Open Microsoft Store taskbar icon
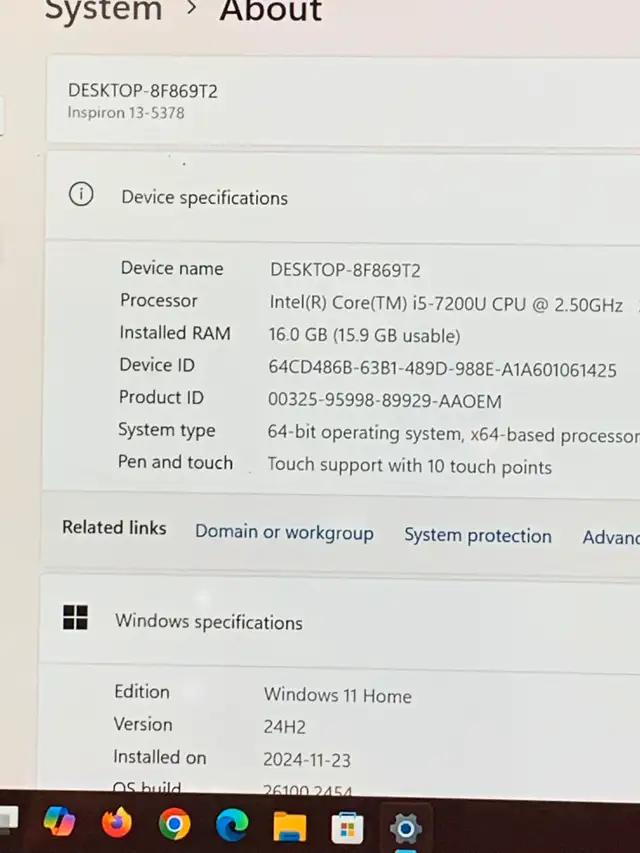 [347, 828]
